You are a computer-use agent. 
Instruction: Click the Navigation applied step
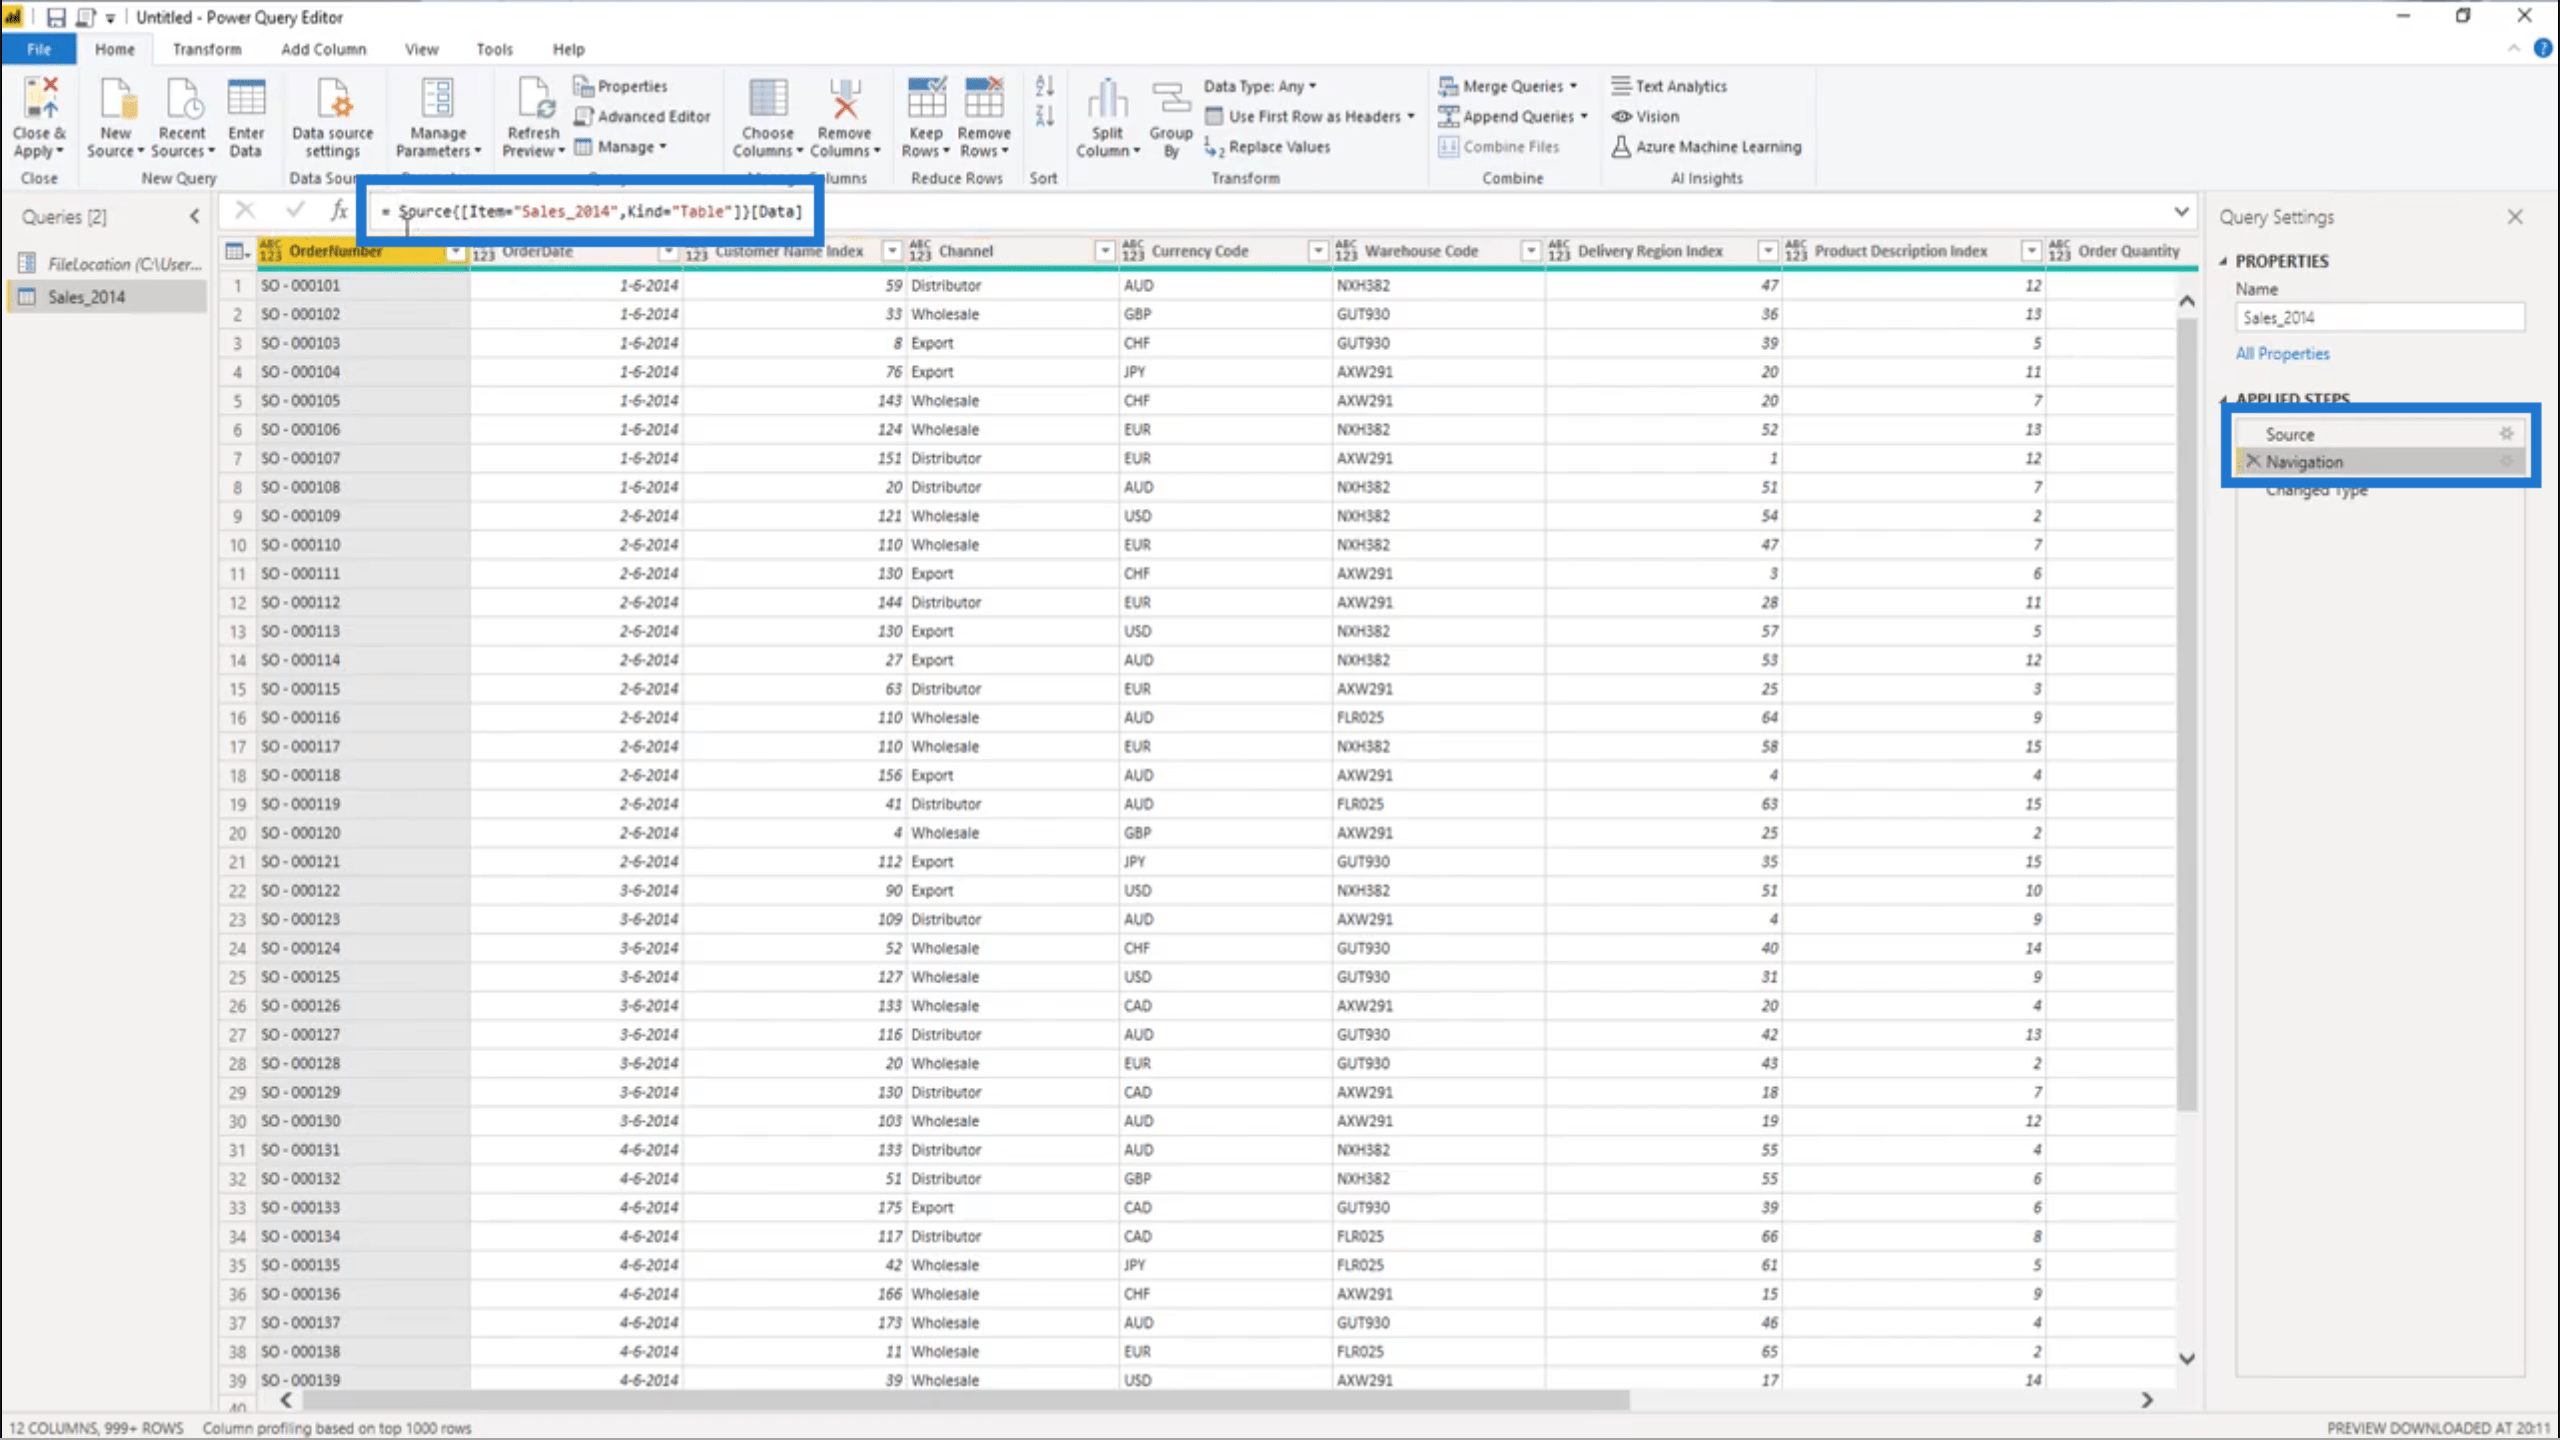(2307, 461)
